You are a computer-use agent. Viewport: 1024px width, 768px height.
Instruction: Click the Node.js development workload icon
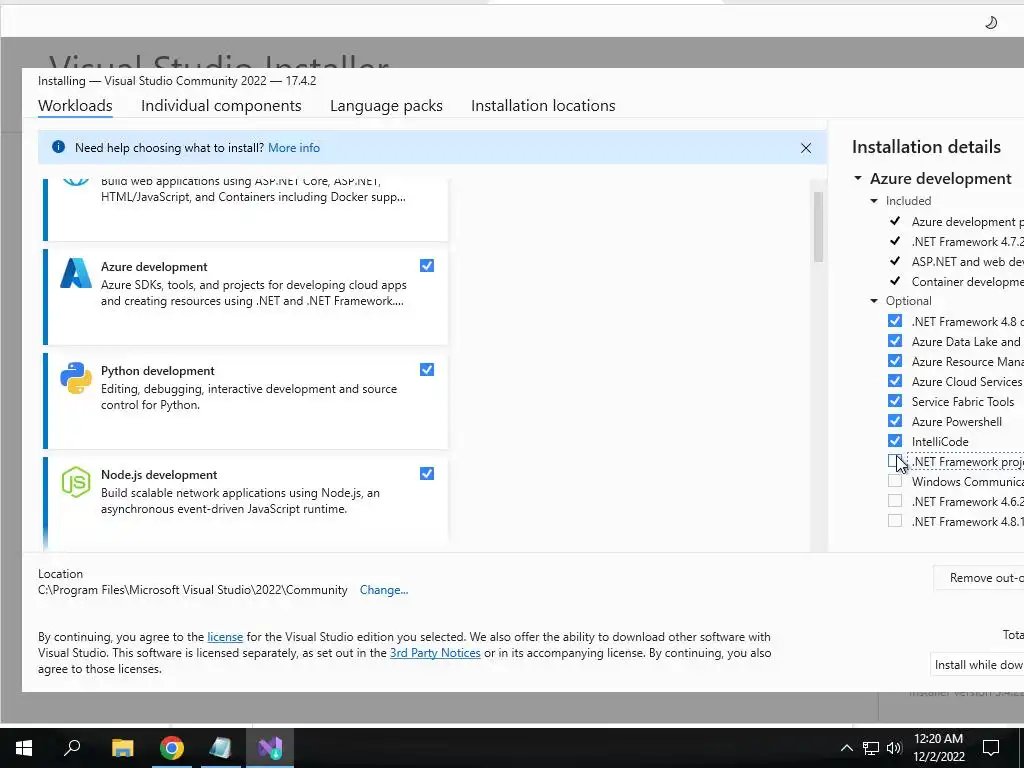tap(76, 482)
